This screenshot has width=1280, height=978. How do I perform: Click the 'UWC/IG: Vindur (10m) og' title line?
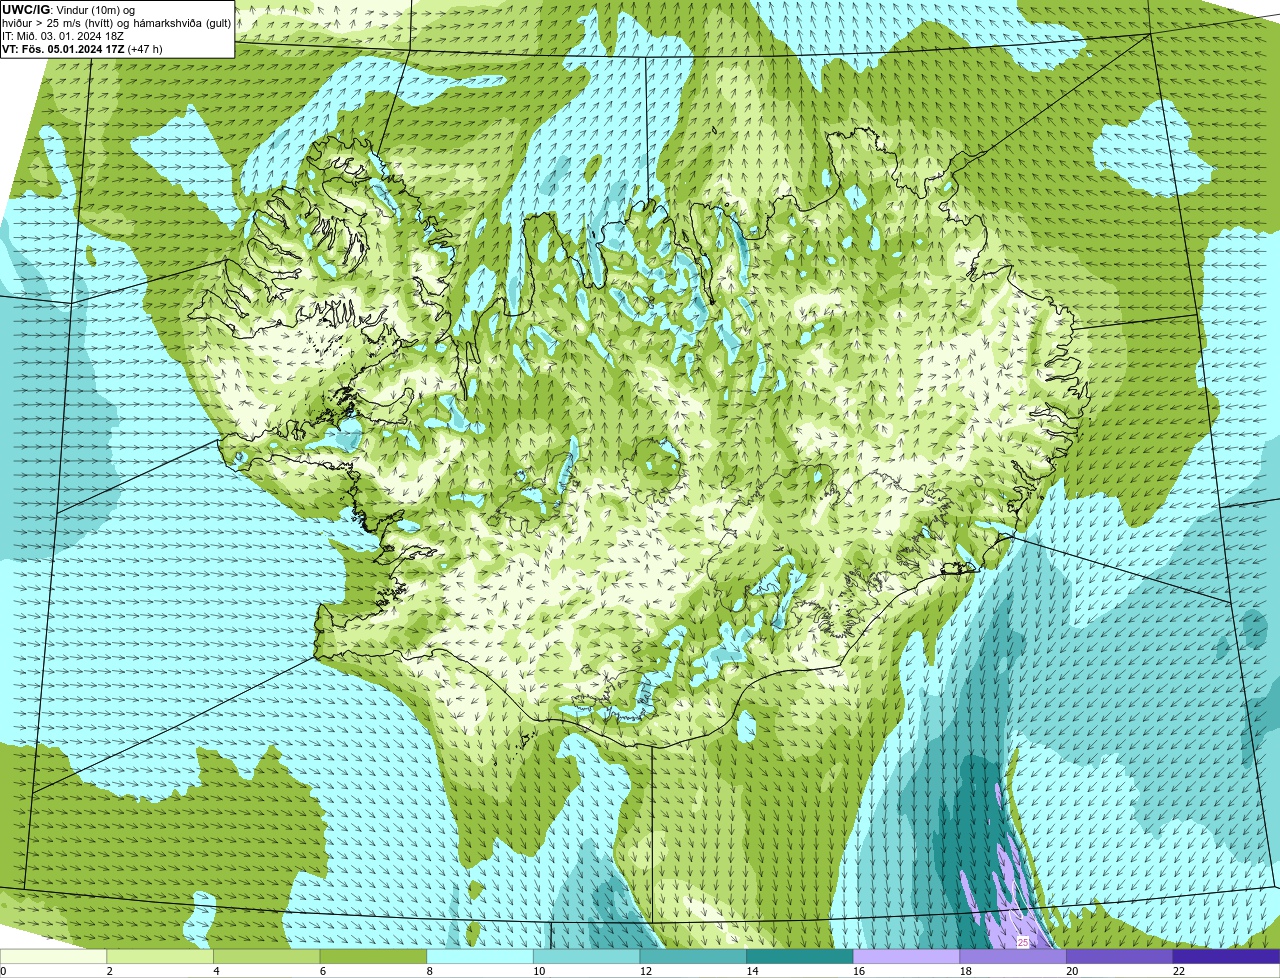tap(68, 9)
